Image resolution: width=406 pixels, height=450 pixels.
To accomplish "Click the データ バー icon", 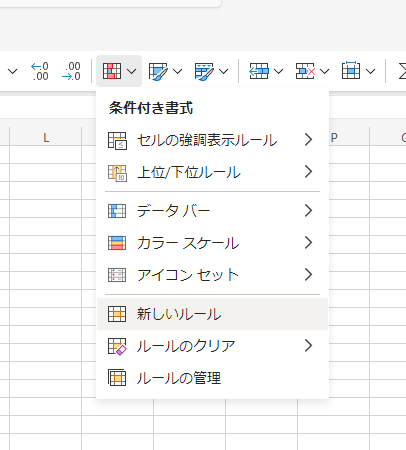I will pyautogui.click(x=117, y=211).
